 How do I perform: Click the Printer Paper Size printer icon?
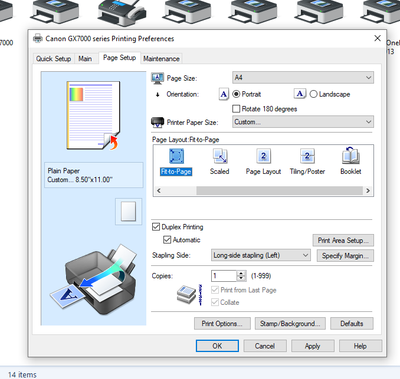click(x=157, y=122)
